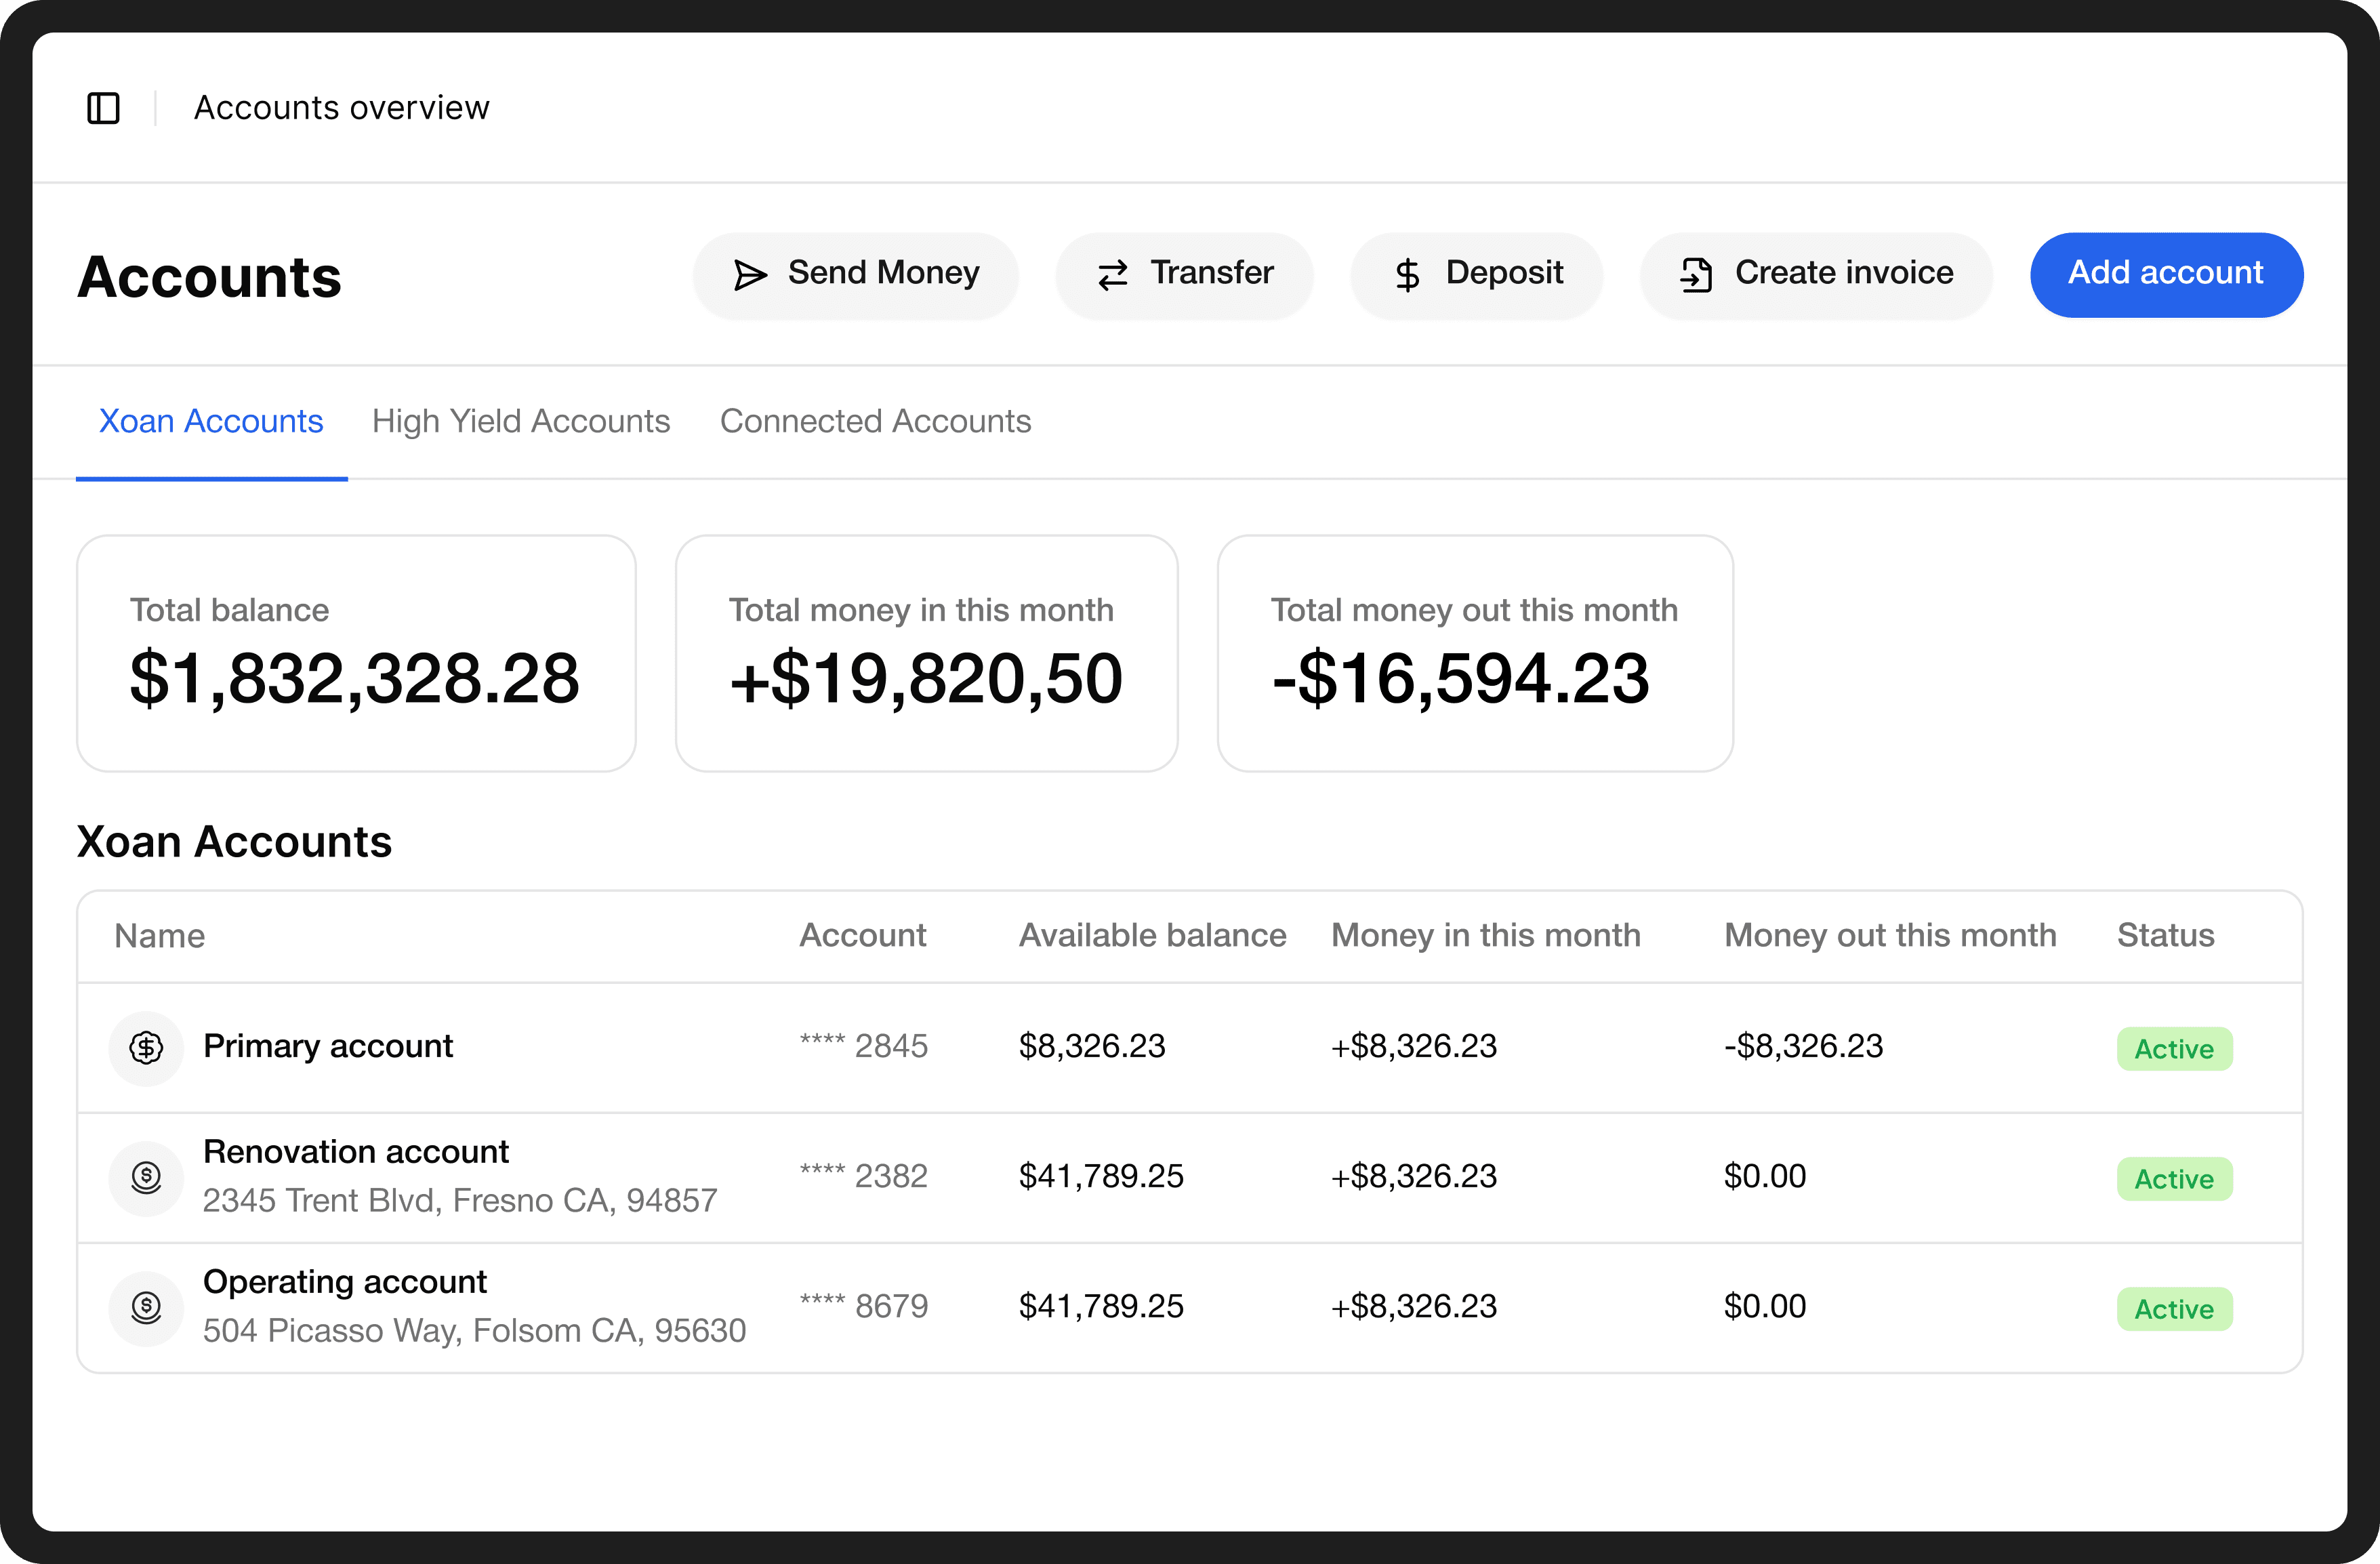The width and height of the screenshot is (2380, 1564).
Task: Click the Create invoice document icon
Action: tap(1696, 274)
